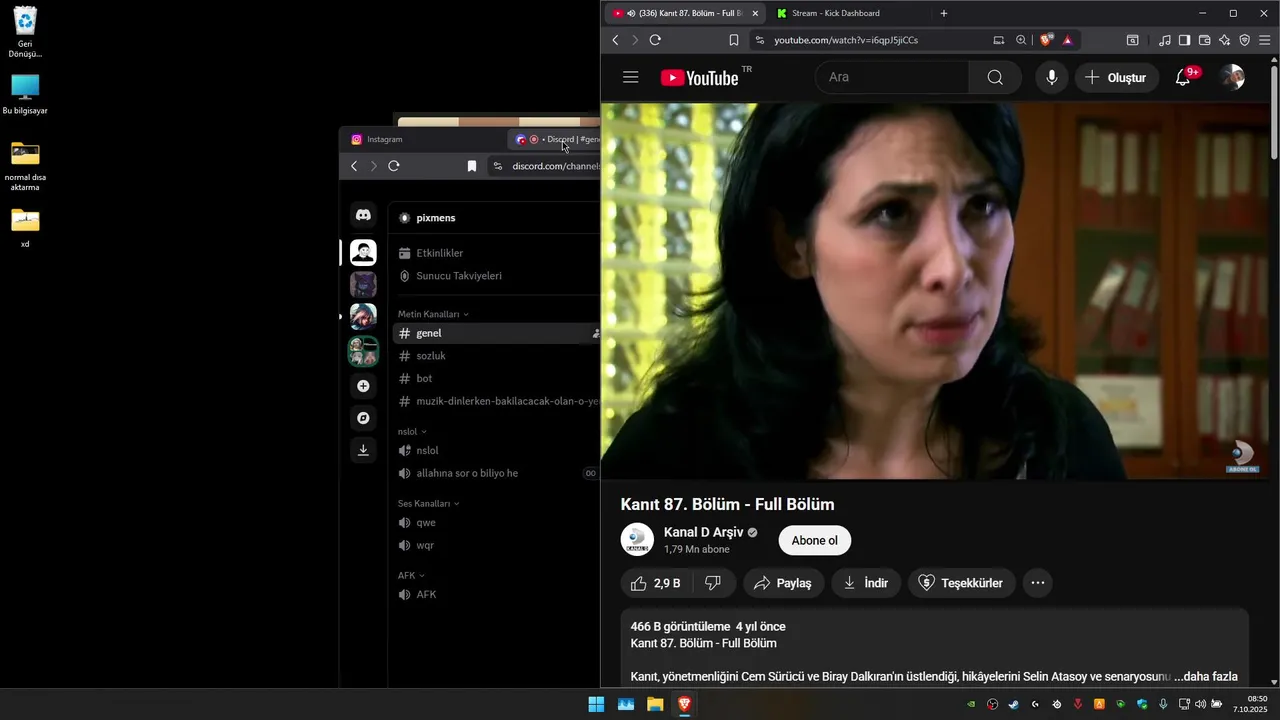Collapse the Metin Kanalları category
This screenshot has height=720, width=1280.
(x=433, y=314)
